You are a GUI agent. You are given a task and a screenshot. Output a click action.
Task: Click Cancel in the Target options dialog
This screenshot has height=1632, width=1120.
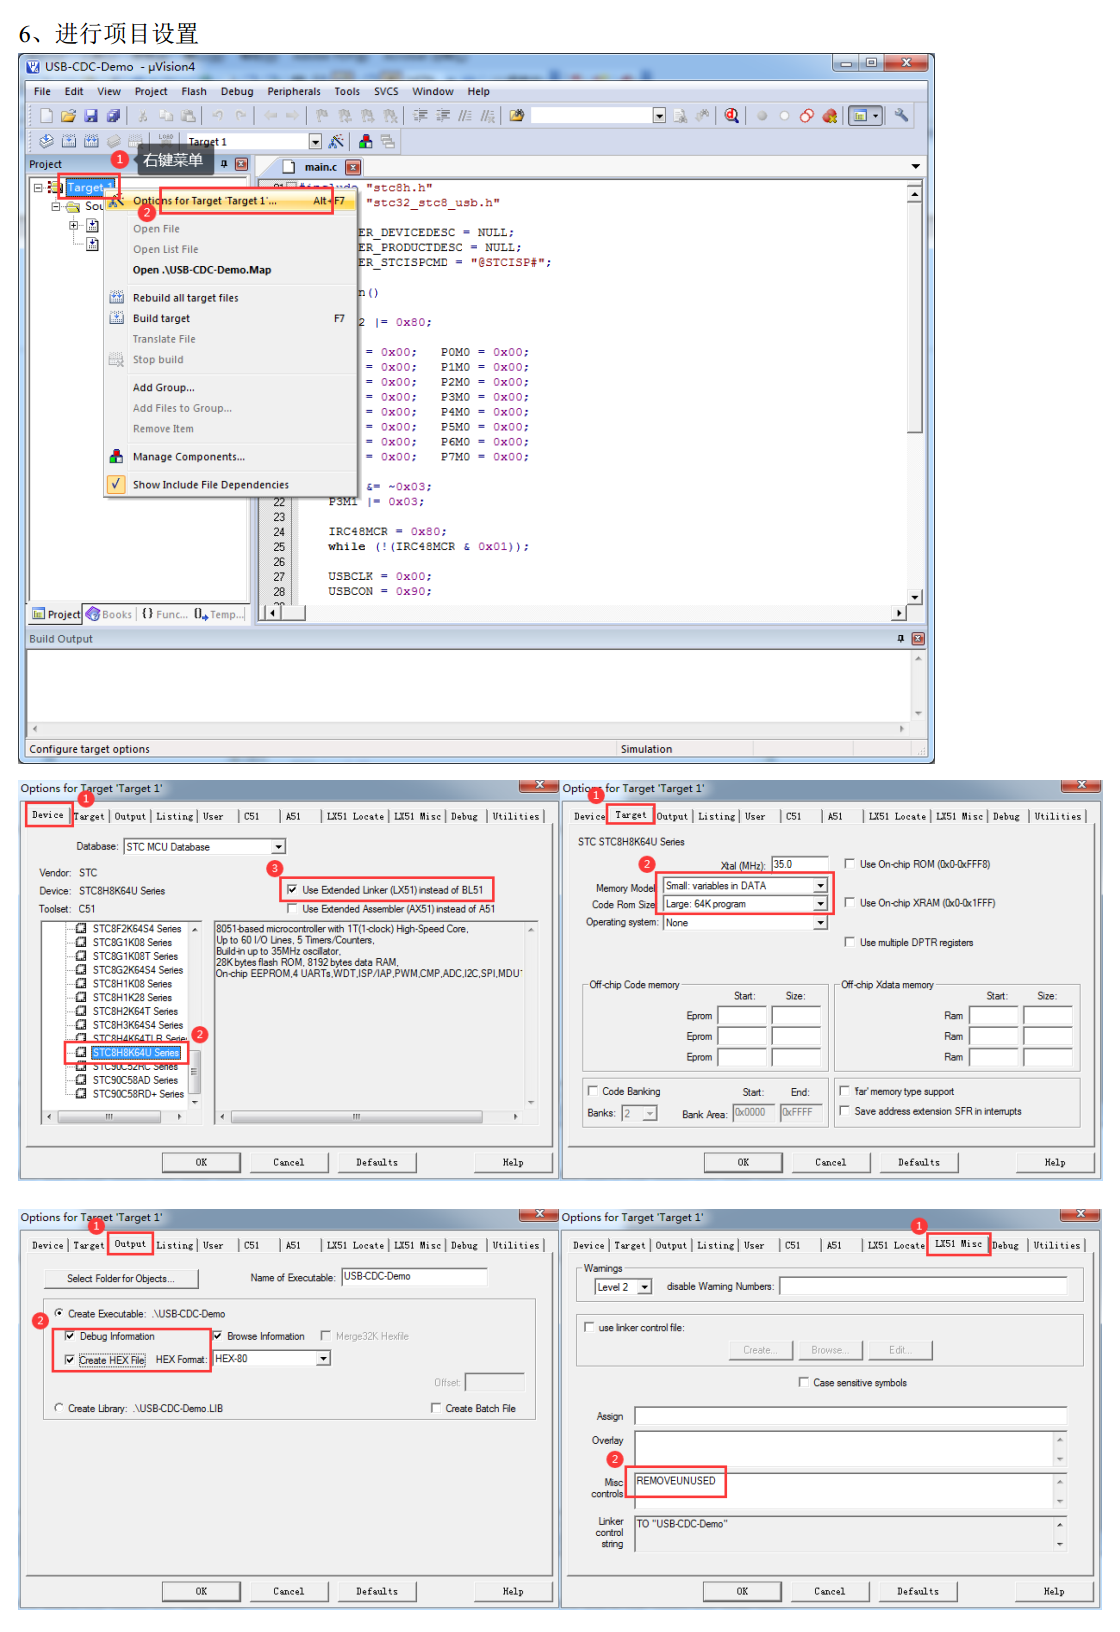[x=830, y=1162]
